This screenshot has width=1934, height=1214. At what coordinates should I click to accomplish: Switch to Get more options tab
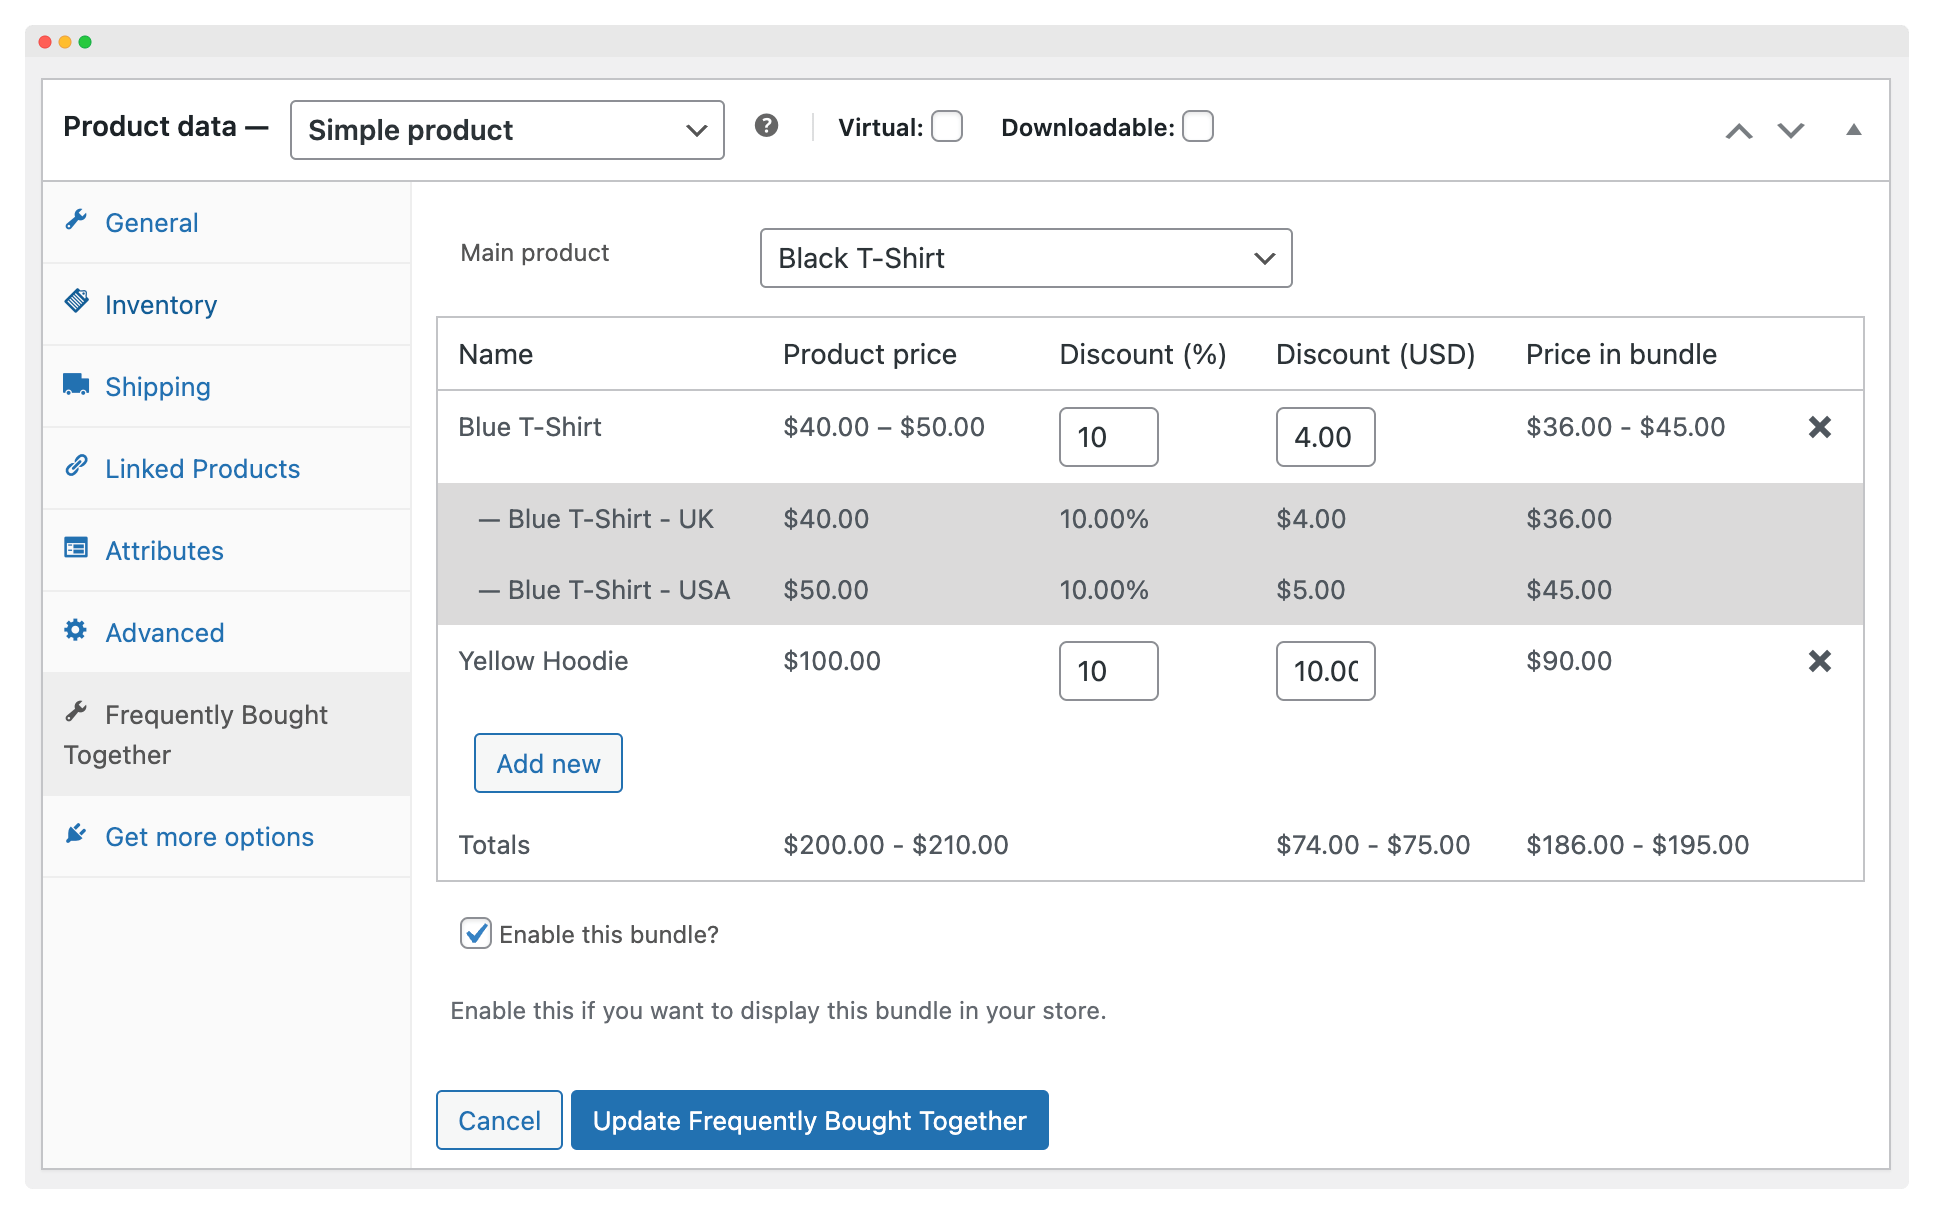(209, 837)
